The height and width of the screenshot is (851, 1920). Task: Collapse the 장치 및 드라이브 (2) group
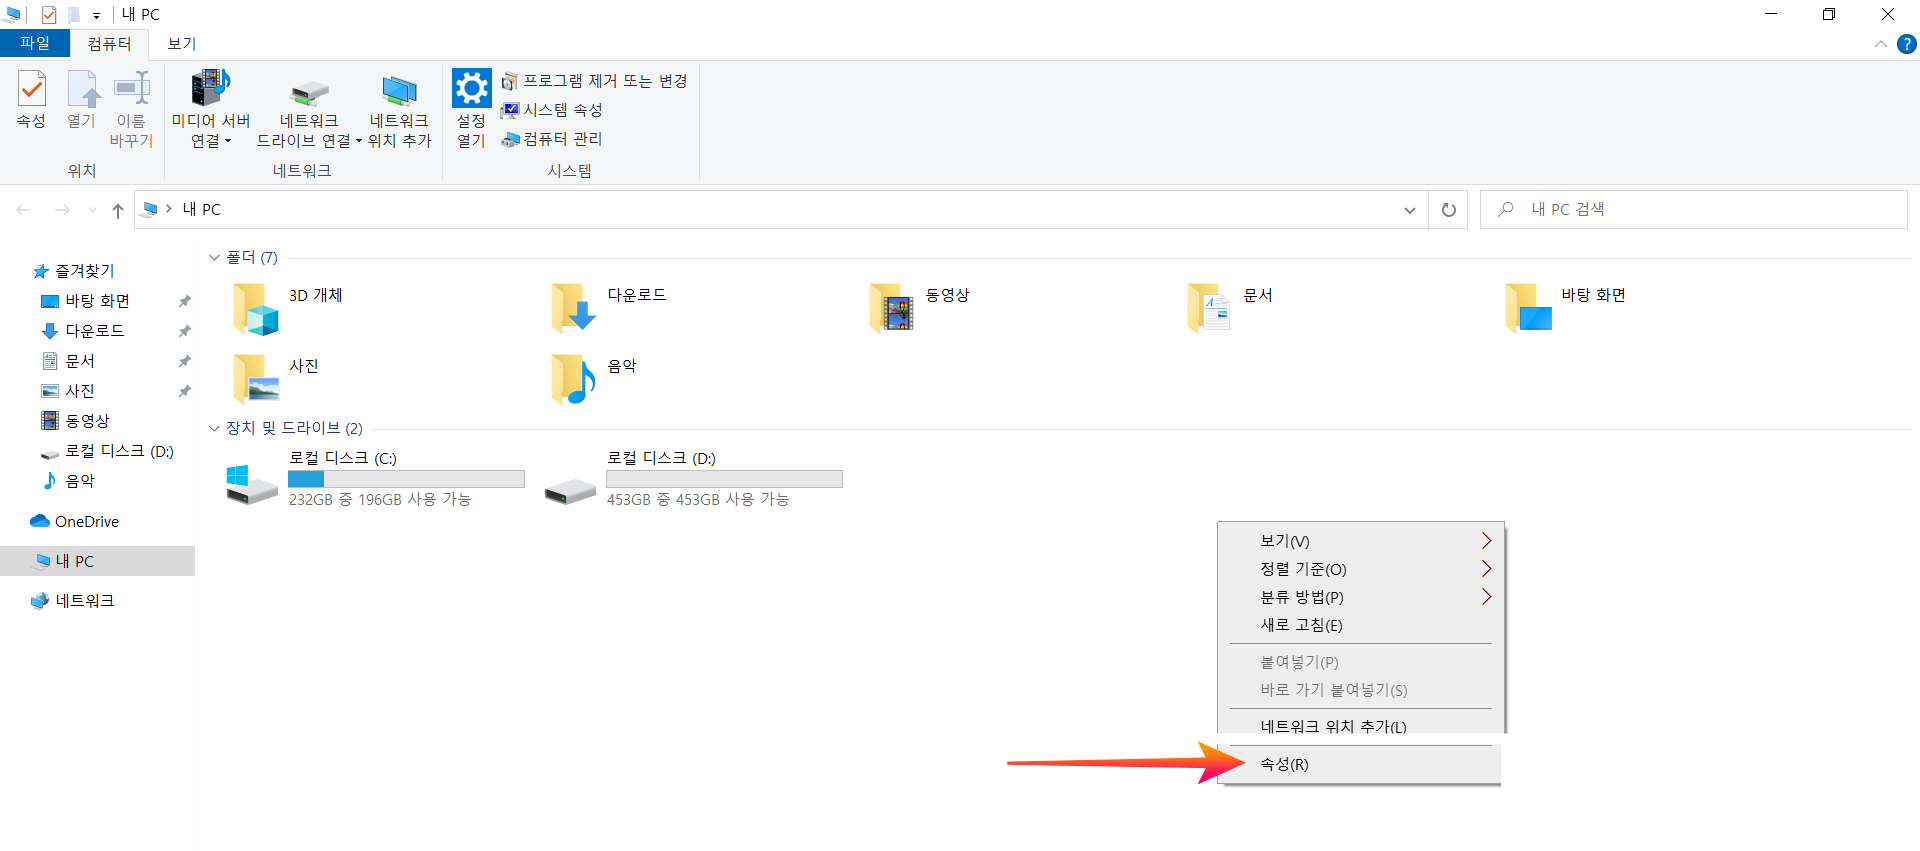point(214,428)
